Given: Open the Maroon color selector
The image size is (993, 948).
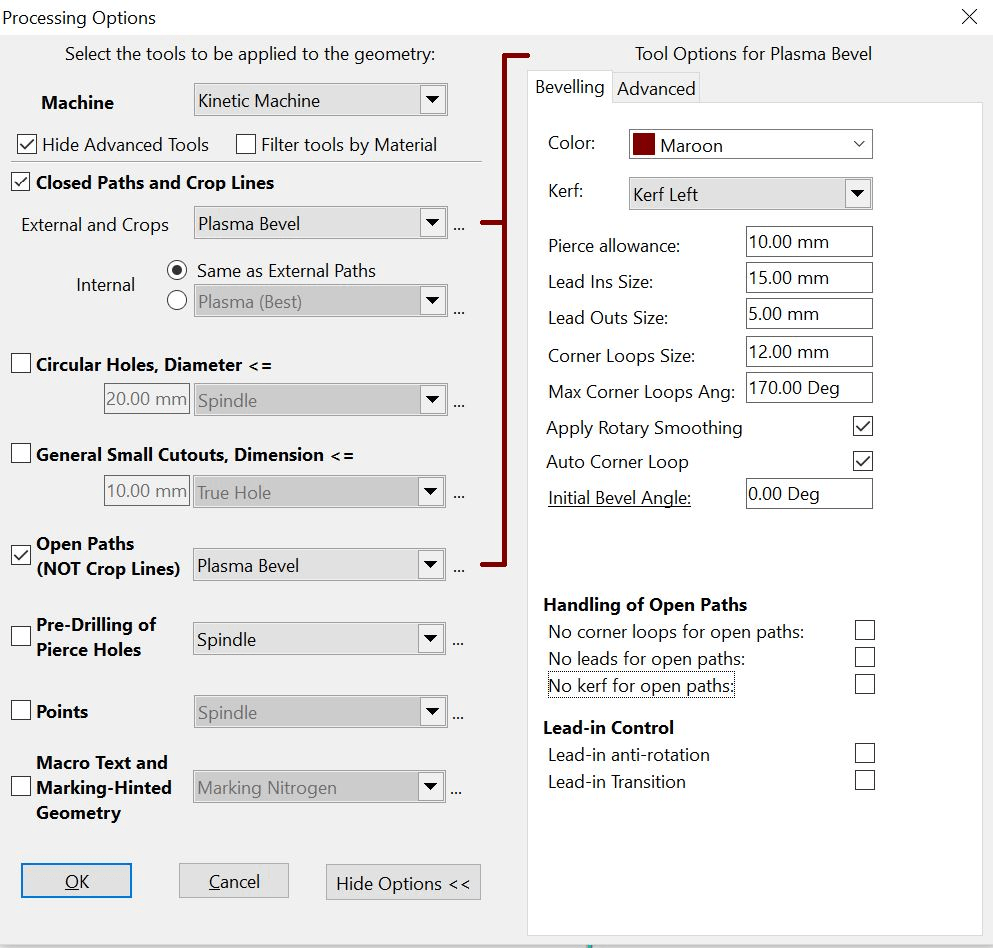Looking at the screenshot, I should 859,143.
